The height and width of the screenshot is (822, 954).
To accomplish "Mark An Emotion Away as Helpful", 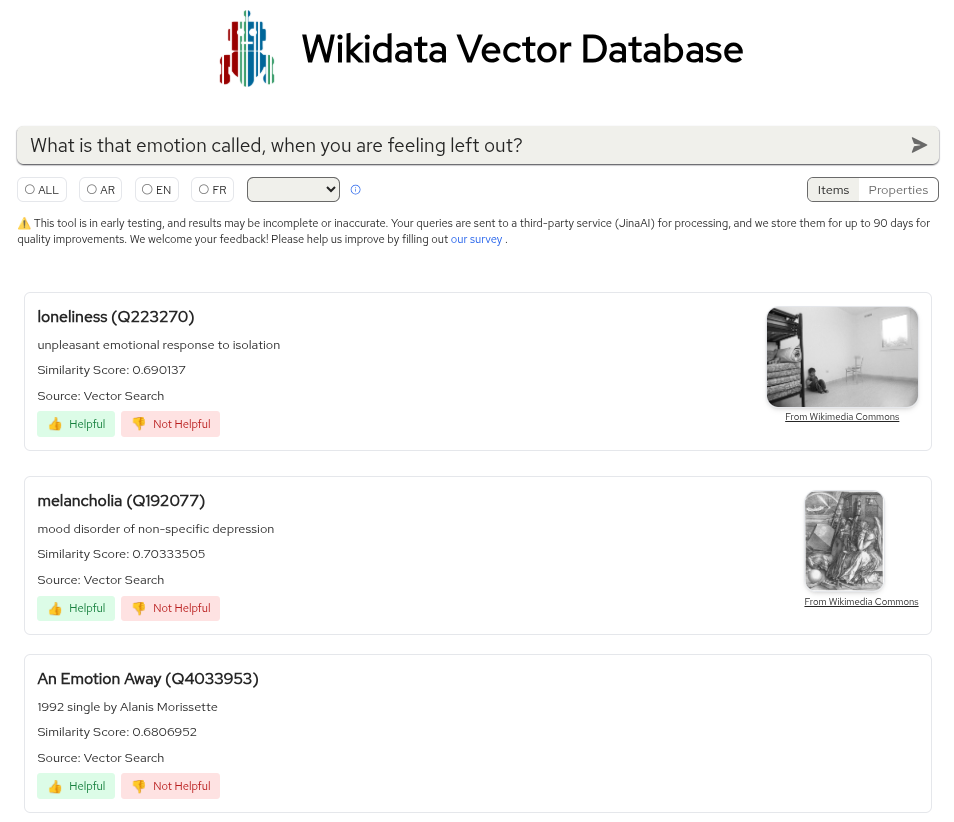I will (76, 786).
